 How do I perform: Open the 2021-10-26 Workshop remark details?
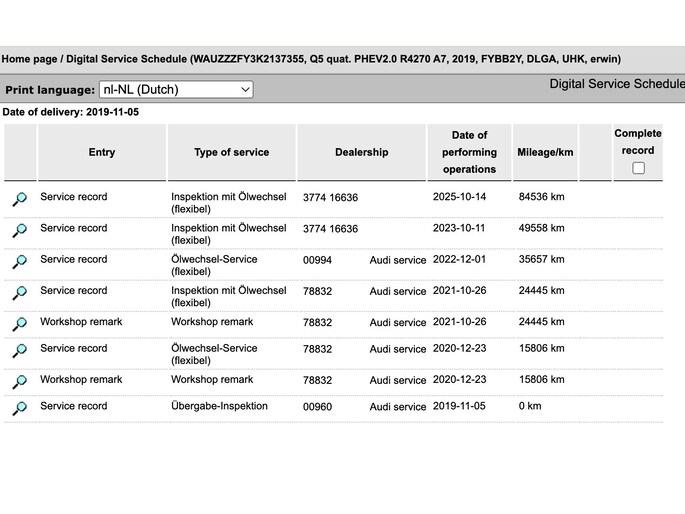(20, 324)
